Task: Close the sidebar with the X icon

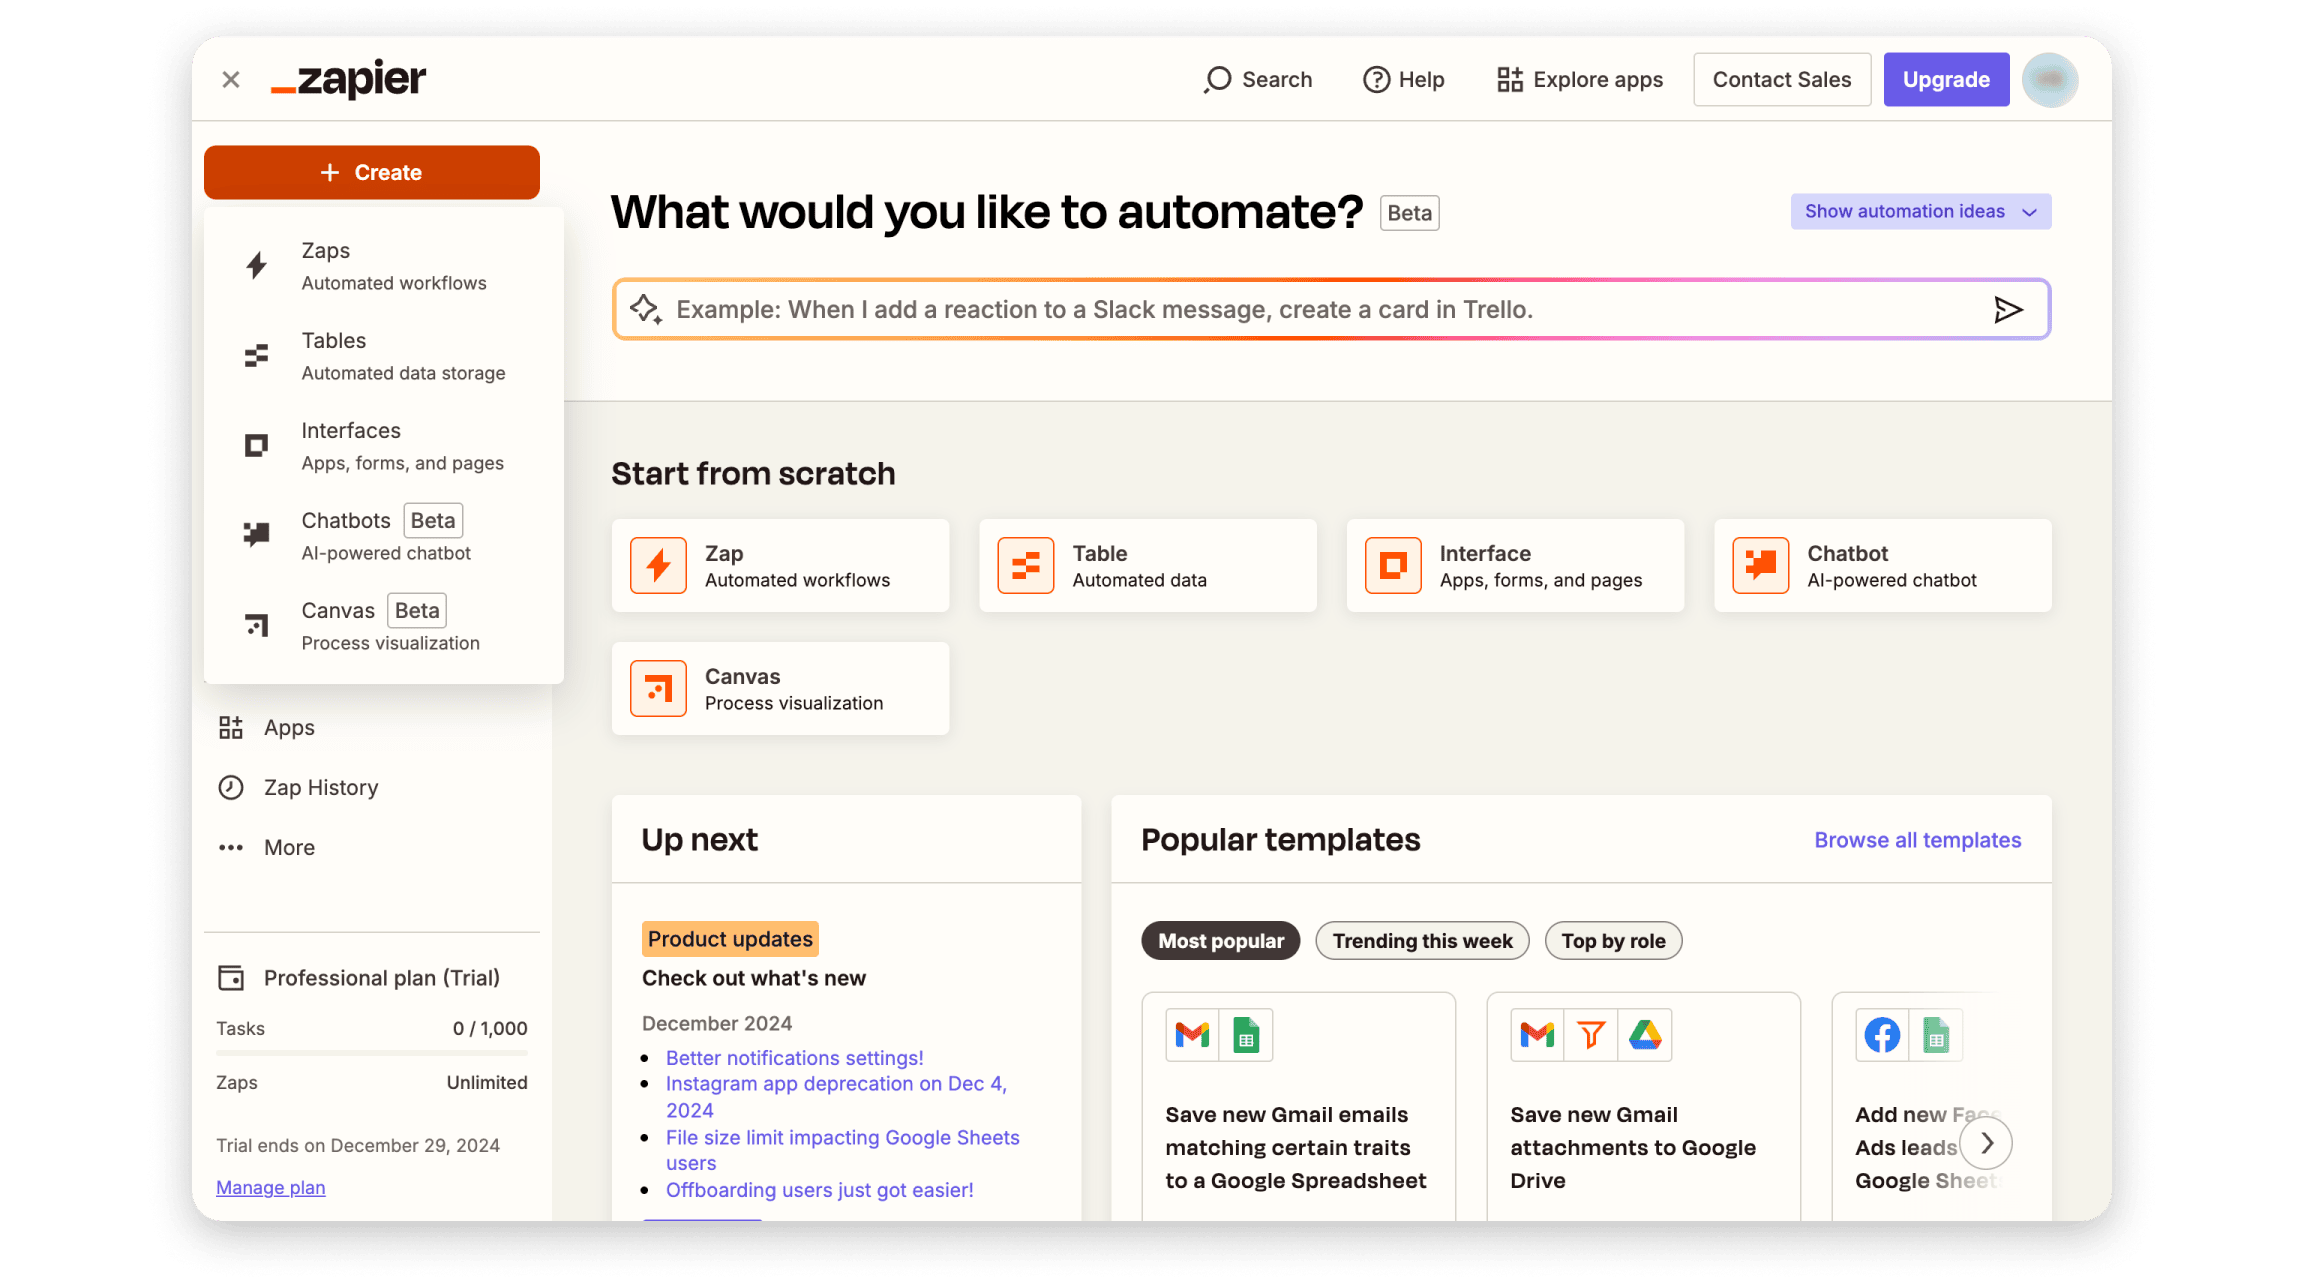Action: coord(231,79)
